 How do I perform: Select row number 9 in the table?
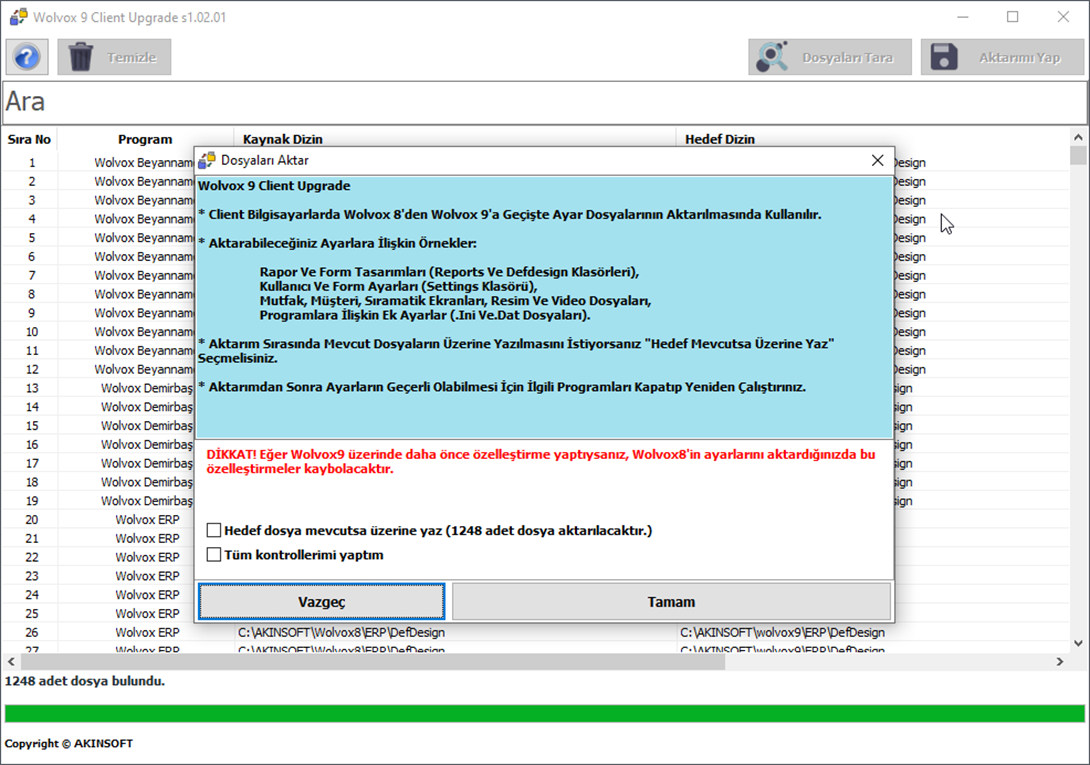(32, 313)
